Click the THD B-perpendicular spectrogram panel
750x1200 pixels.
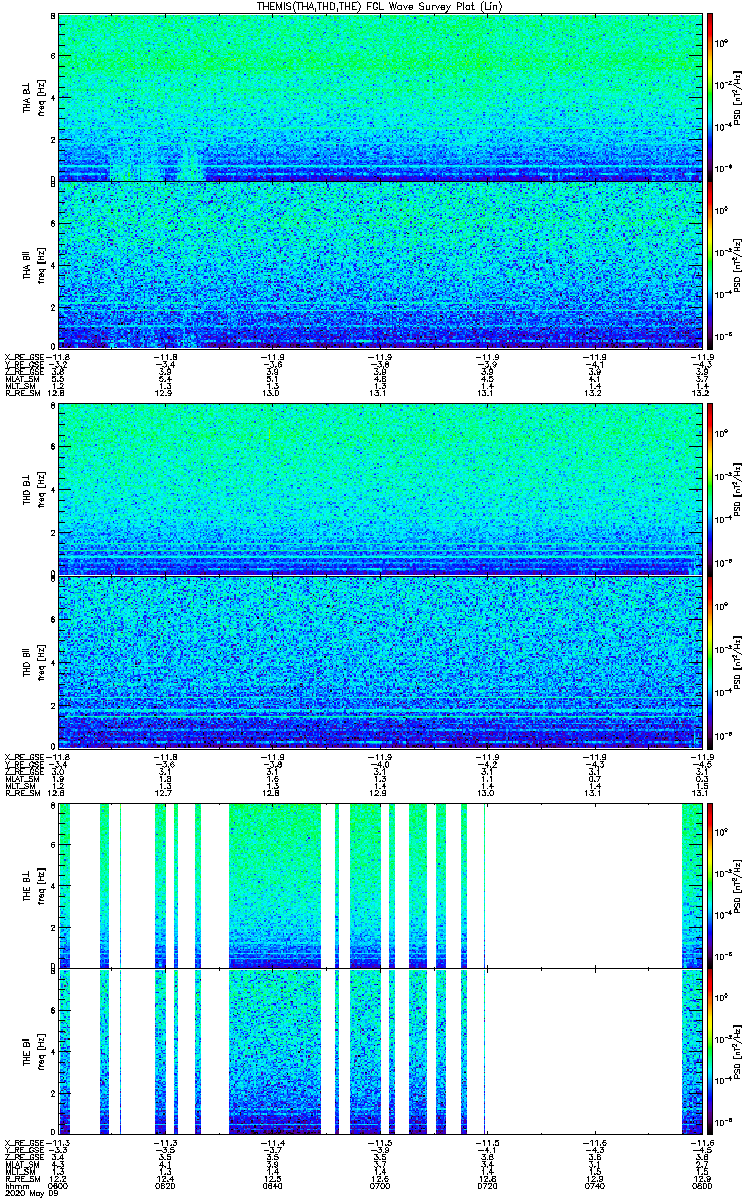[x=380, y=489]
